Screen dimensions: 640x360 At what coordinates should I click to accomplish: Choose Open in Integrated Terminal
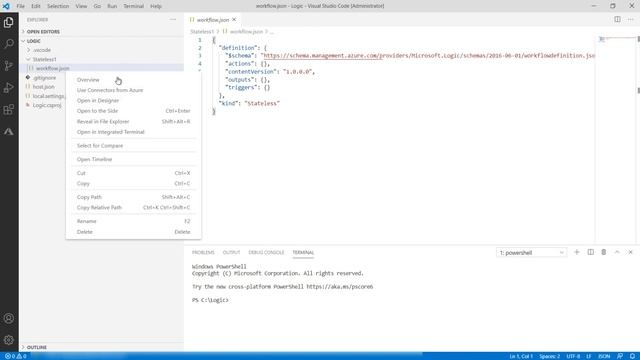[133, 132]
